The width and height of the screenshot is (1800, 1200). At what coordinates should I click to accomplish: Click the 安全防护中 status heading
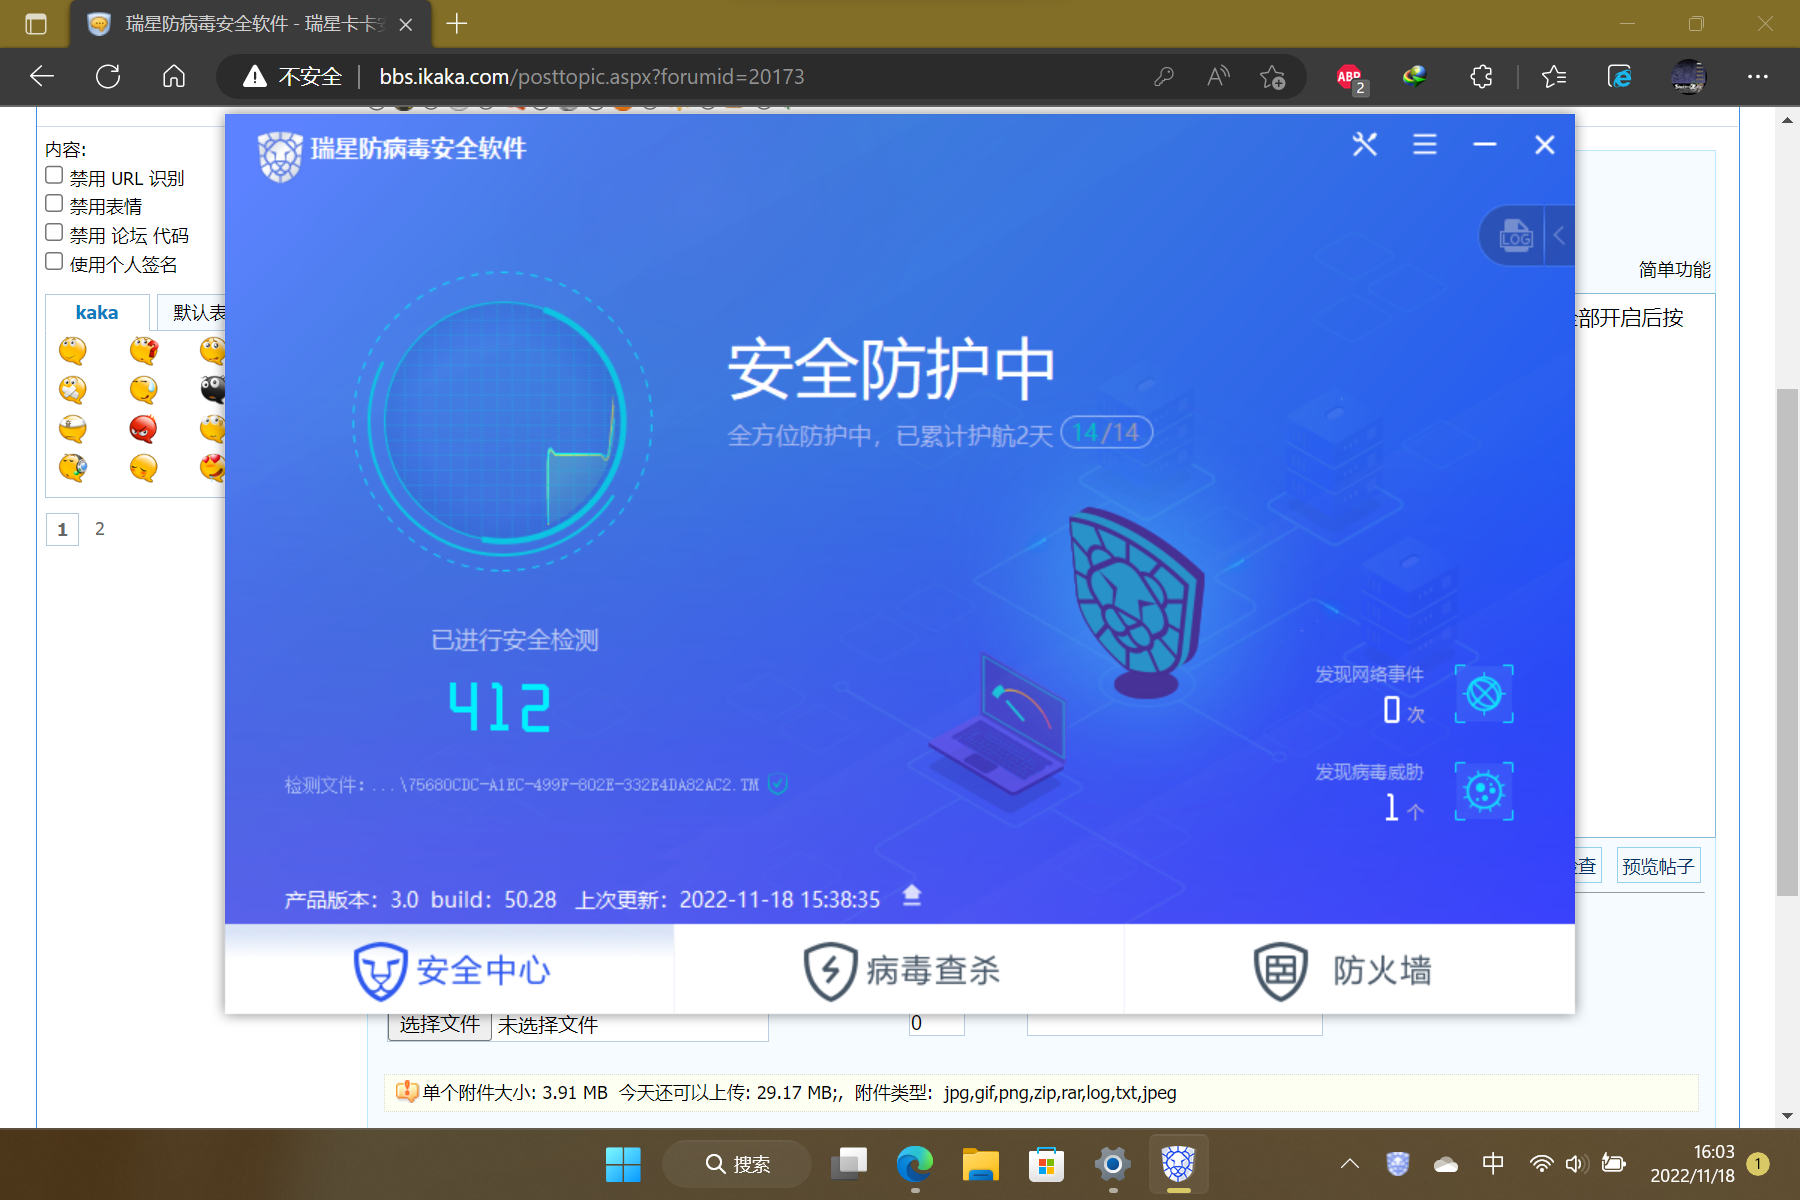891,369
